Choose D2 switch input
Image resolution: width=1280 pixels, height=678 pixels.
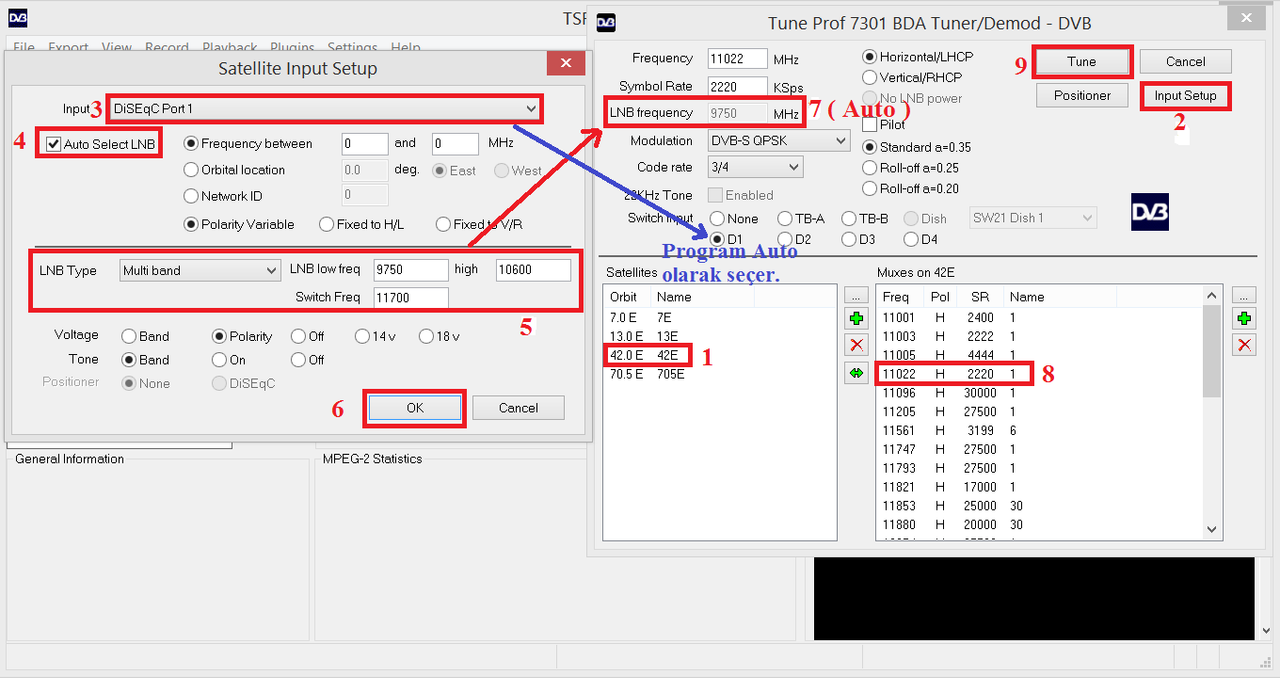(x=783, y=239)
